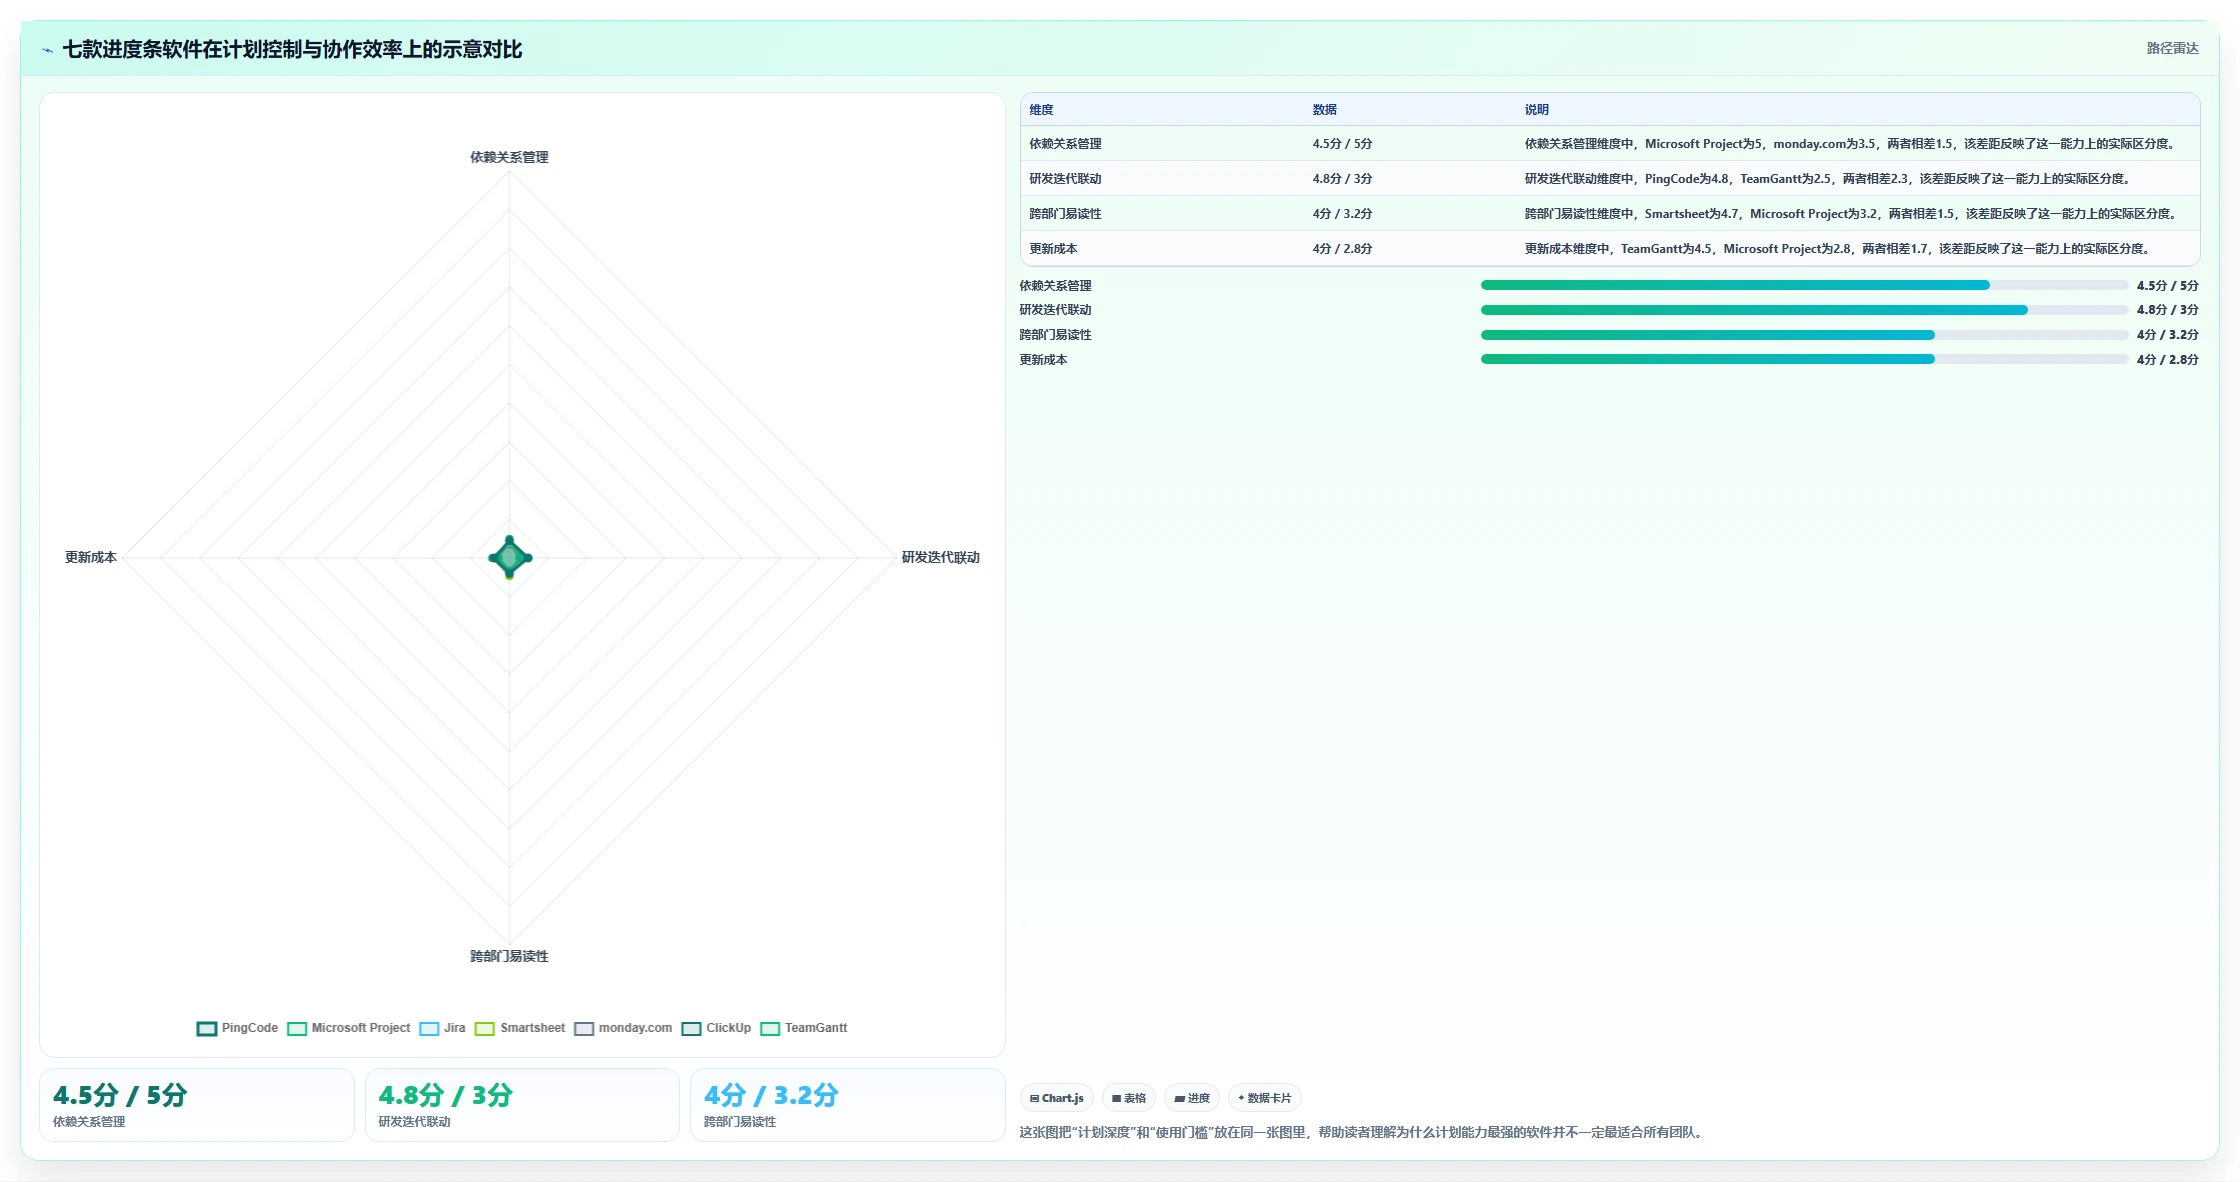Click the description mentioning PingCode为4.8
This screenshot has width=2240, height=1182.
[x=1829, y=179]
